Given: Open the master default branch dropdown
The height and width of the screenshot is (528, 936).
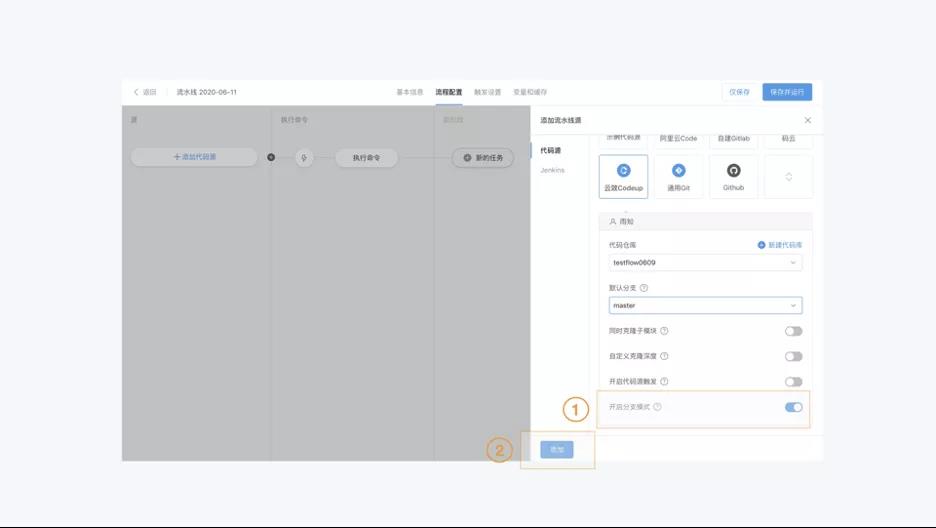Looking at the screenshot, I should 706,305.
